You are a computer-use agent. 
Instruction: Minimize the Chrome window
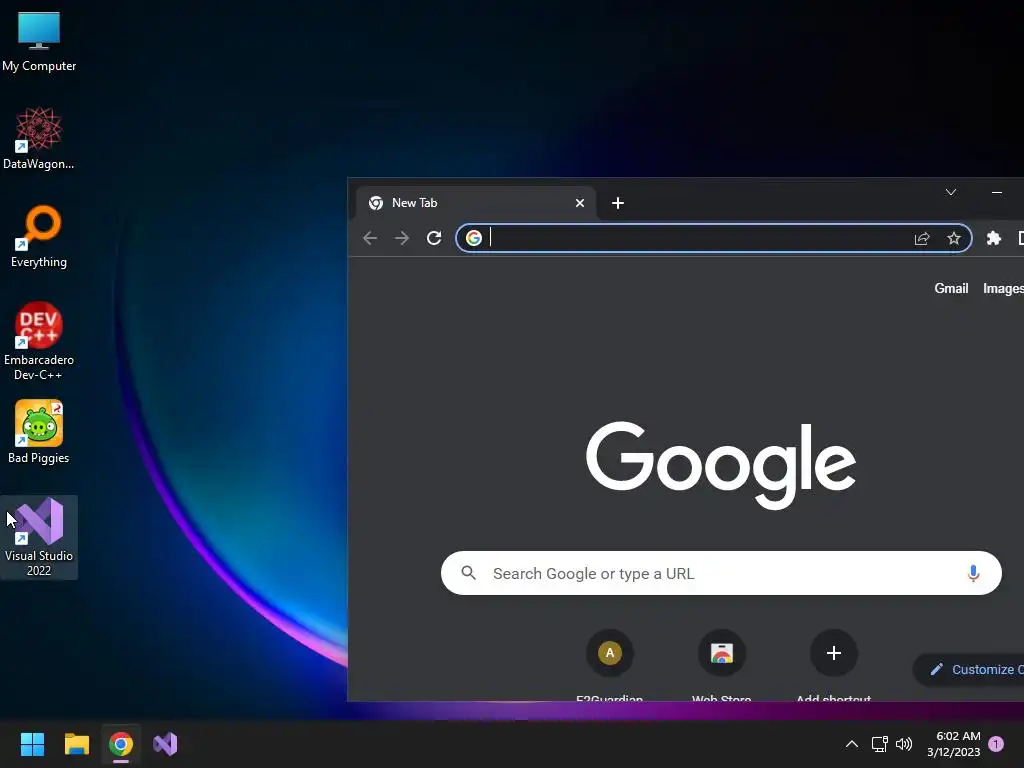[997, 192]
